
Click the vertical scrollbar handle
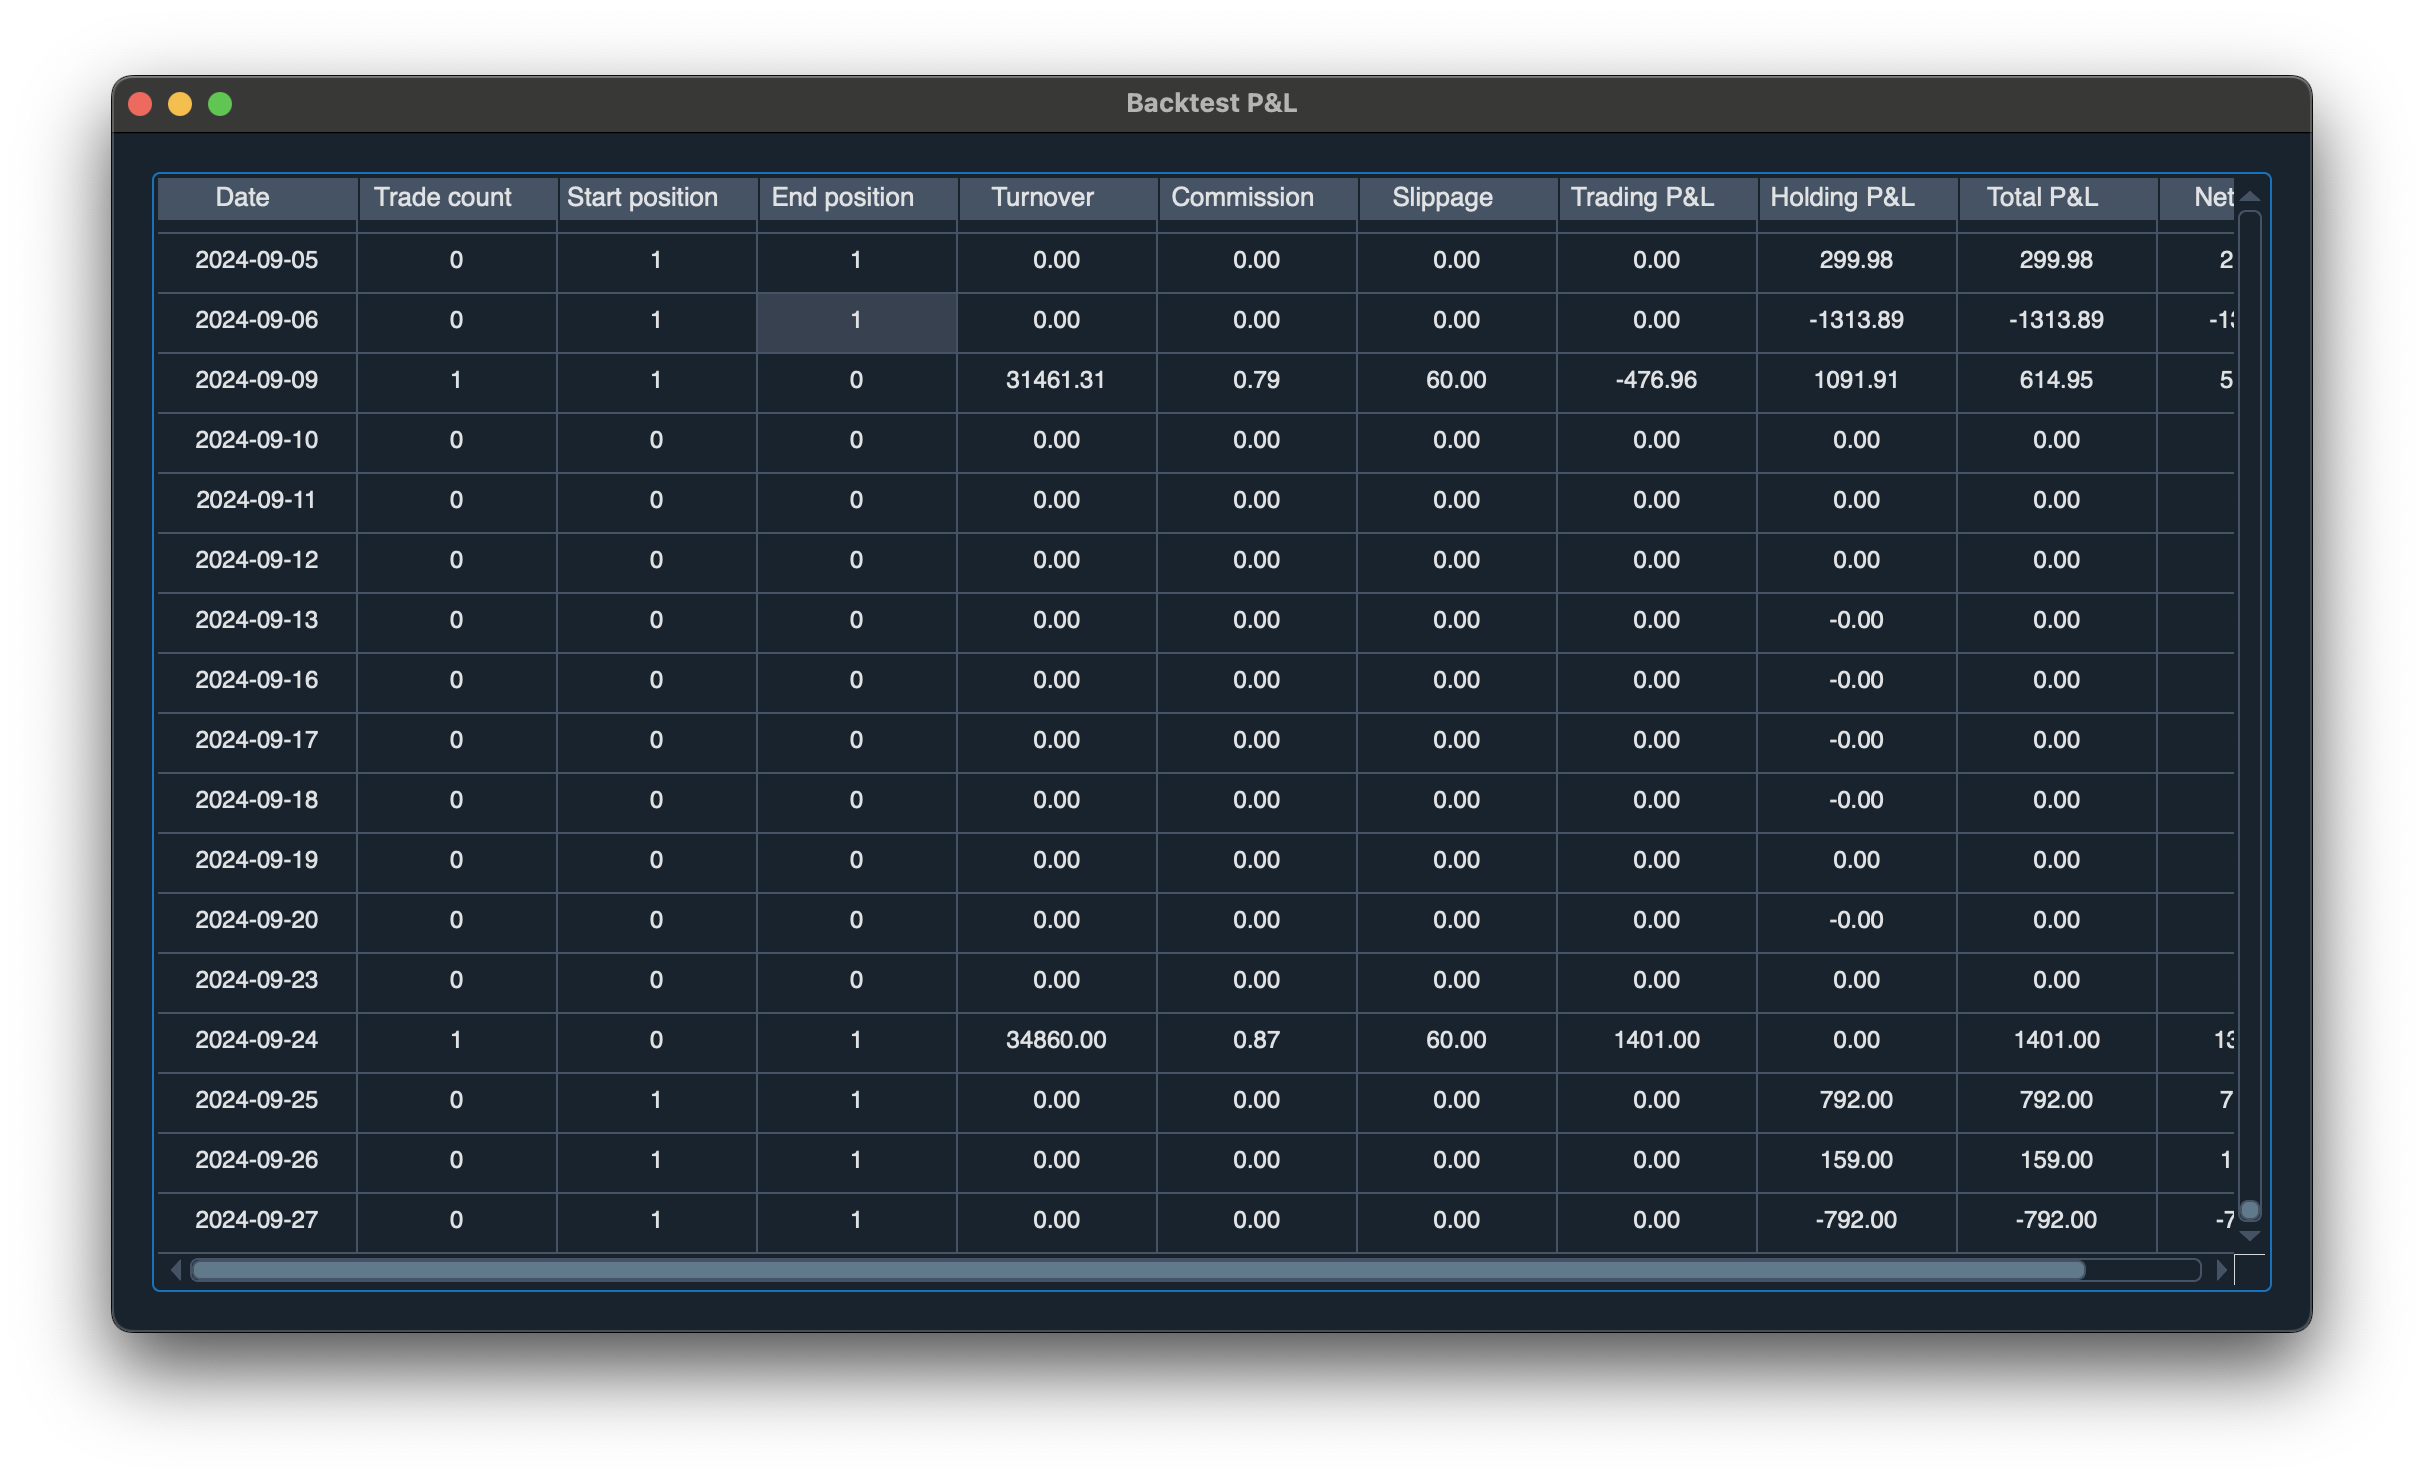pos(2249,1210)
